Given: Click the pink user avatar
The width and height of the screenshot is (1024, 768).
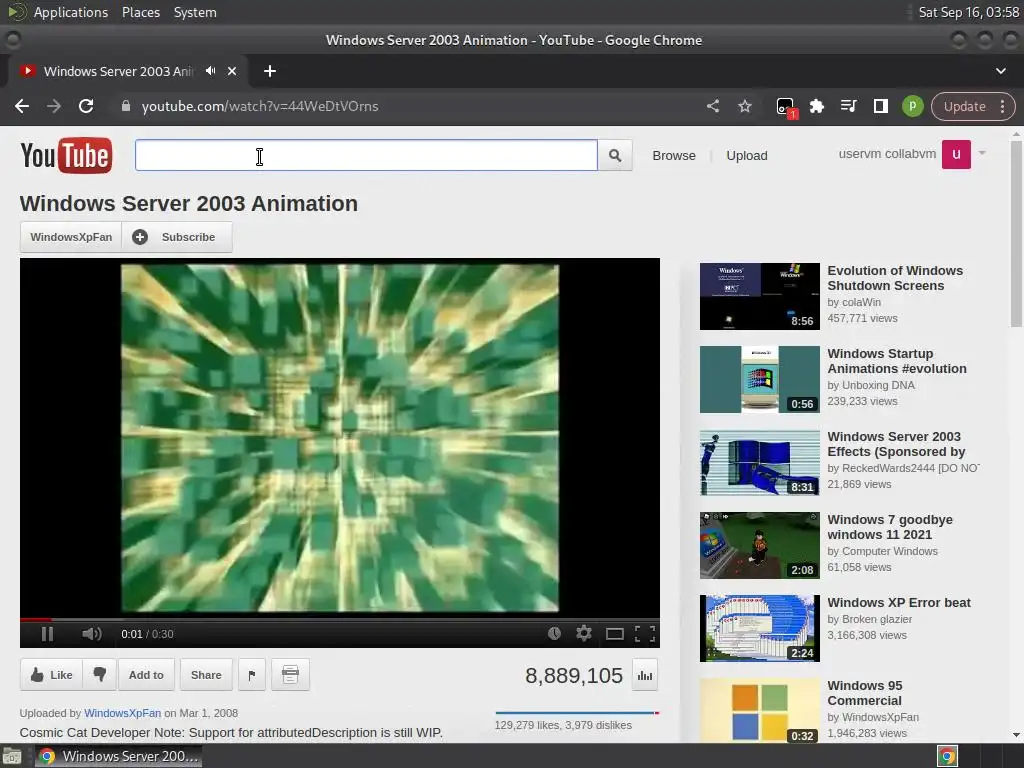Looking at the screenshot, I should point(956,154).
